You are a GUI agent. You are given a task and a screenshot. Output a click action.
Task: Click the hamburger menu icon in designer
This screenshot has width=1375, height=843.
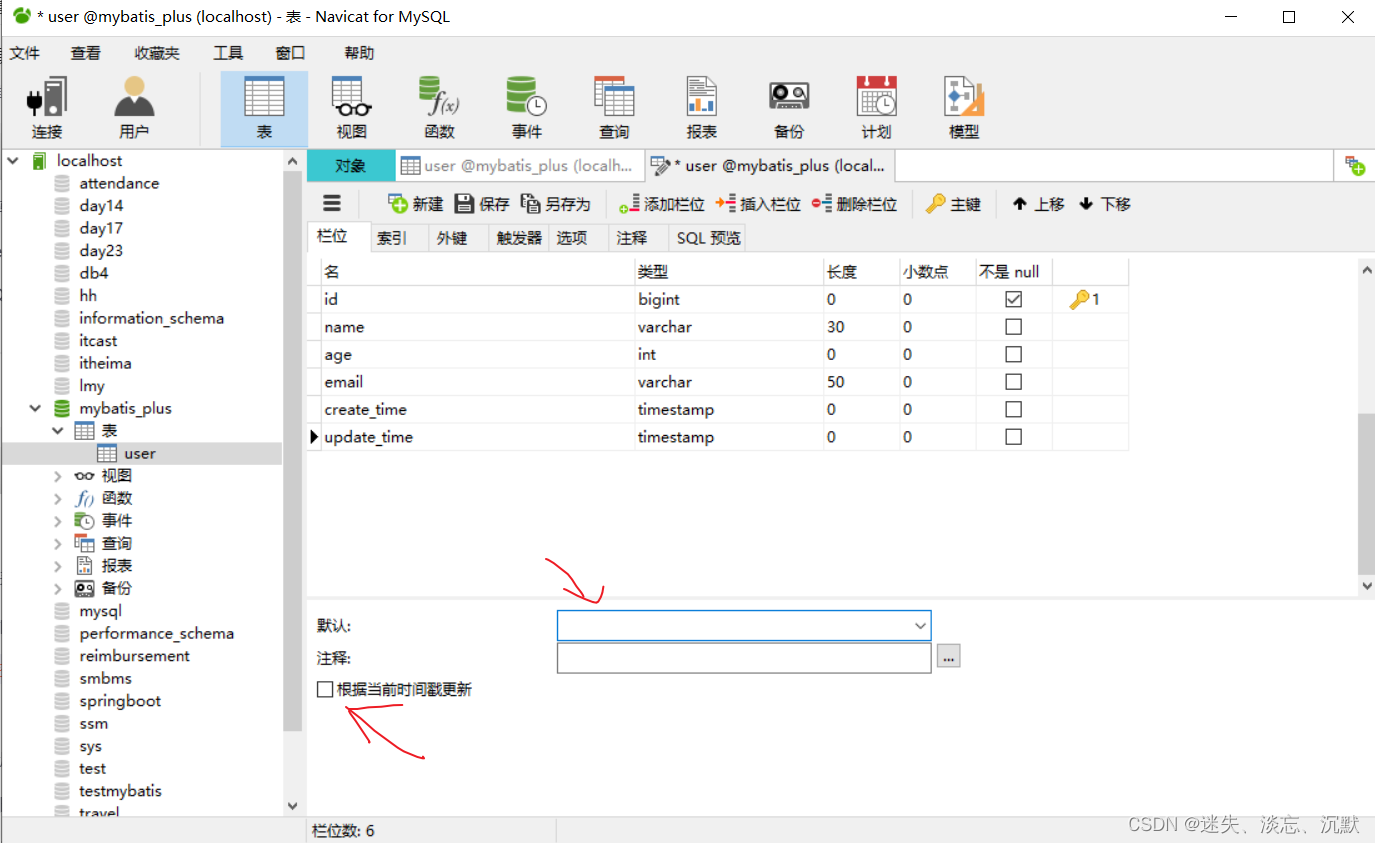[332, 203]
